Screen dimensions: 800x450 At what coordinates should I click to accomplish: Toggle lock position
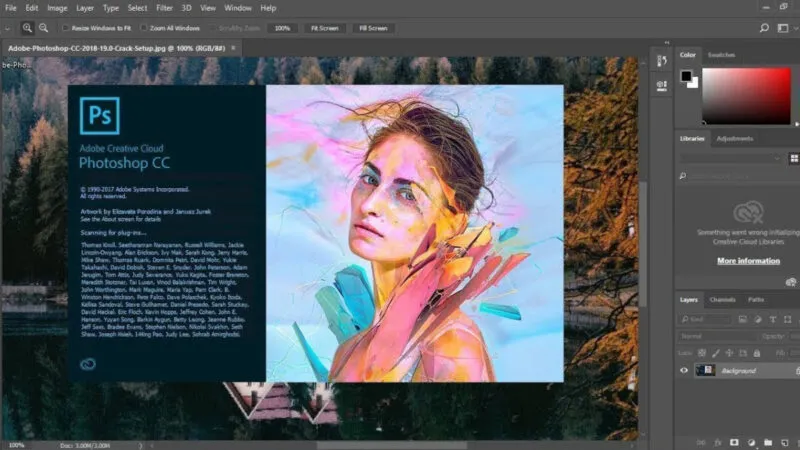pos(729,353)
